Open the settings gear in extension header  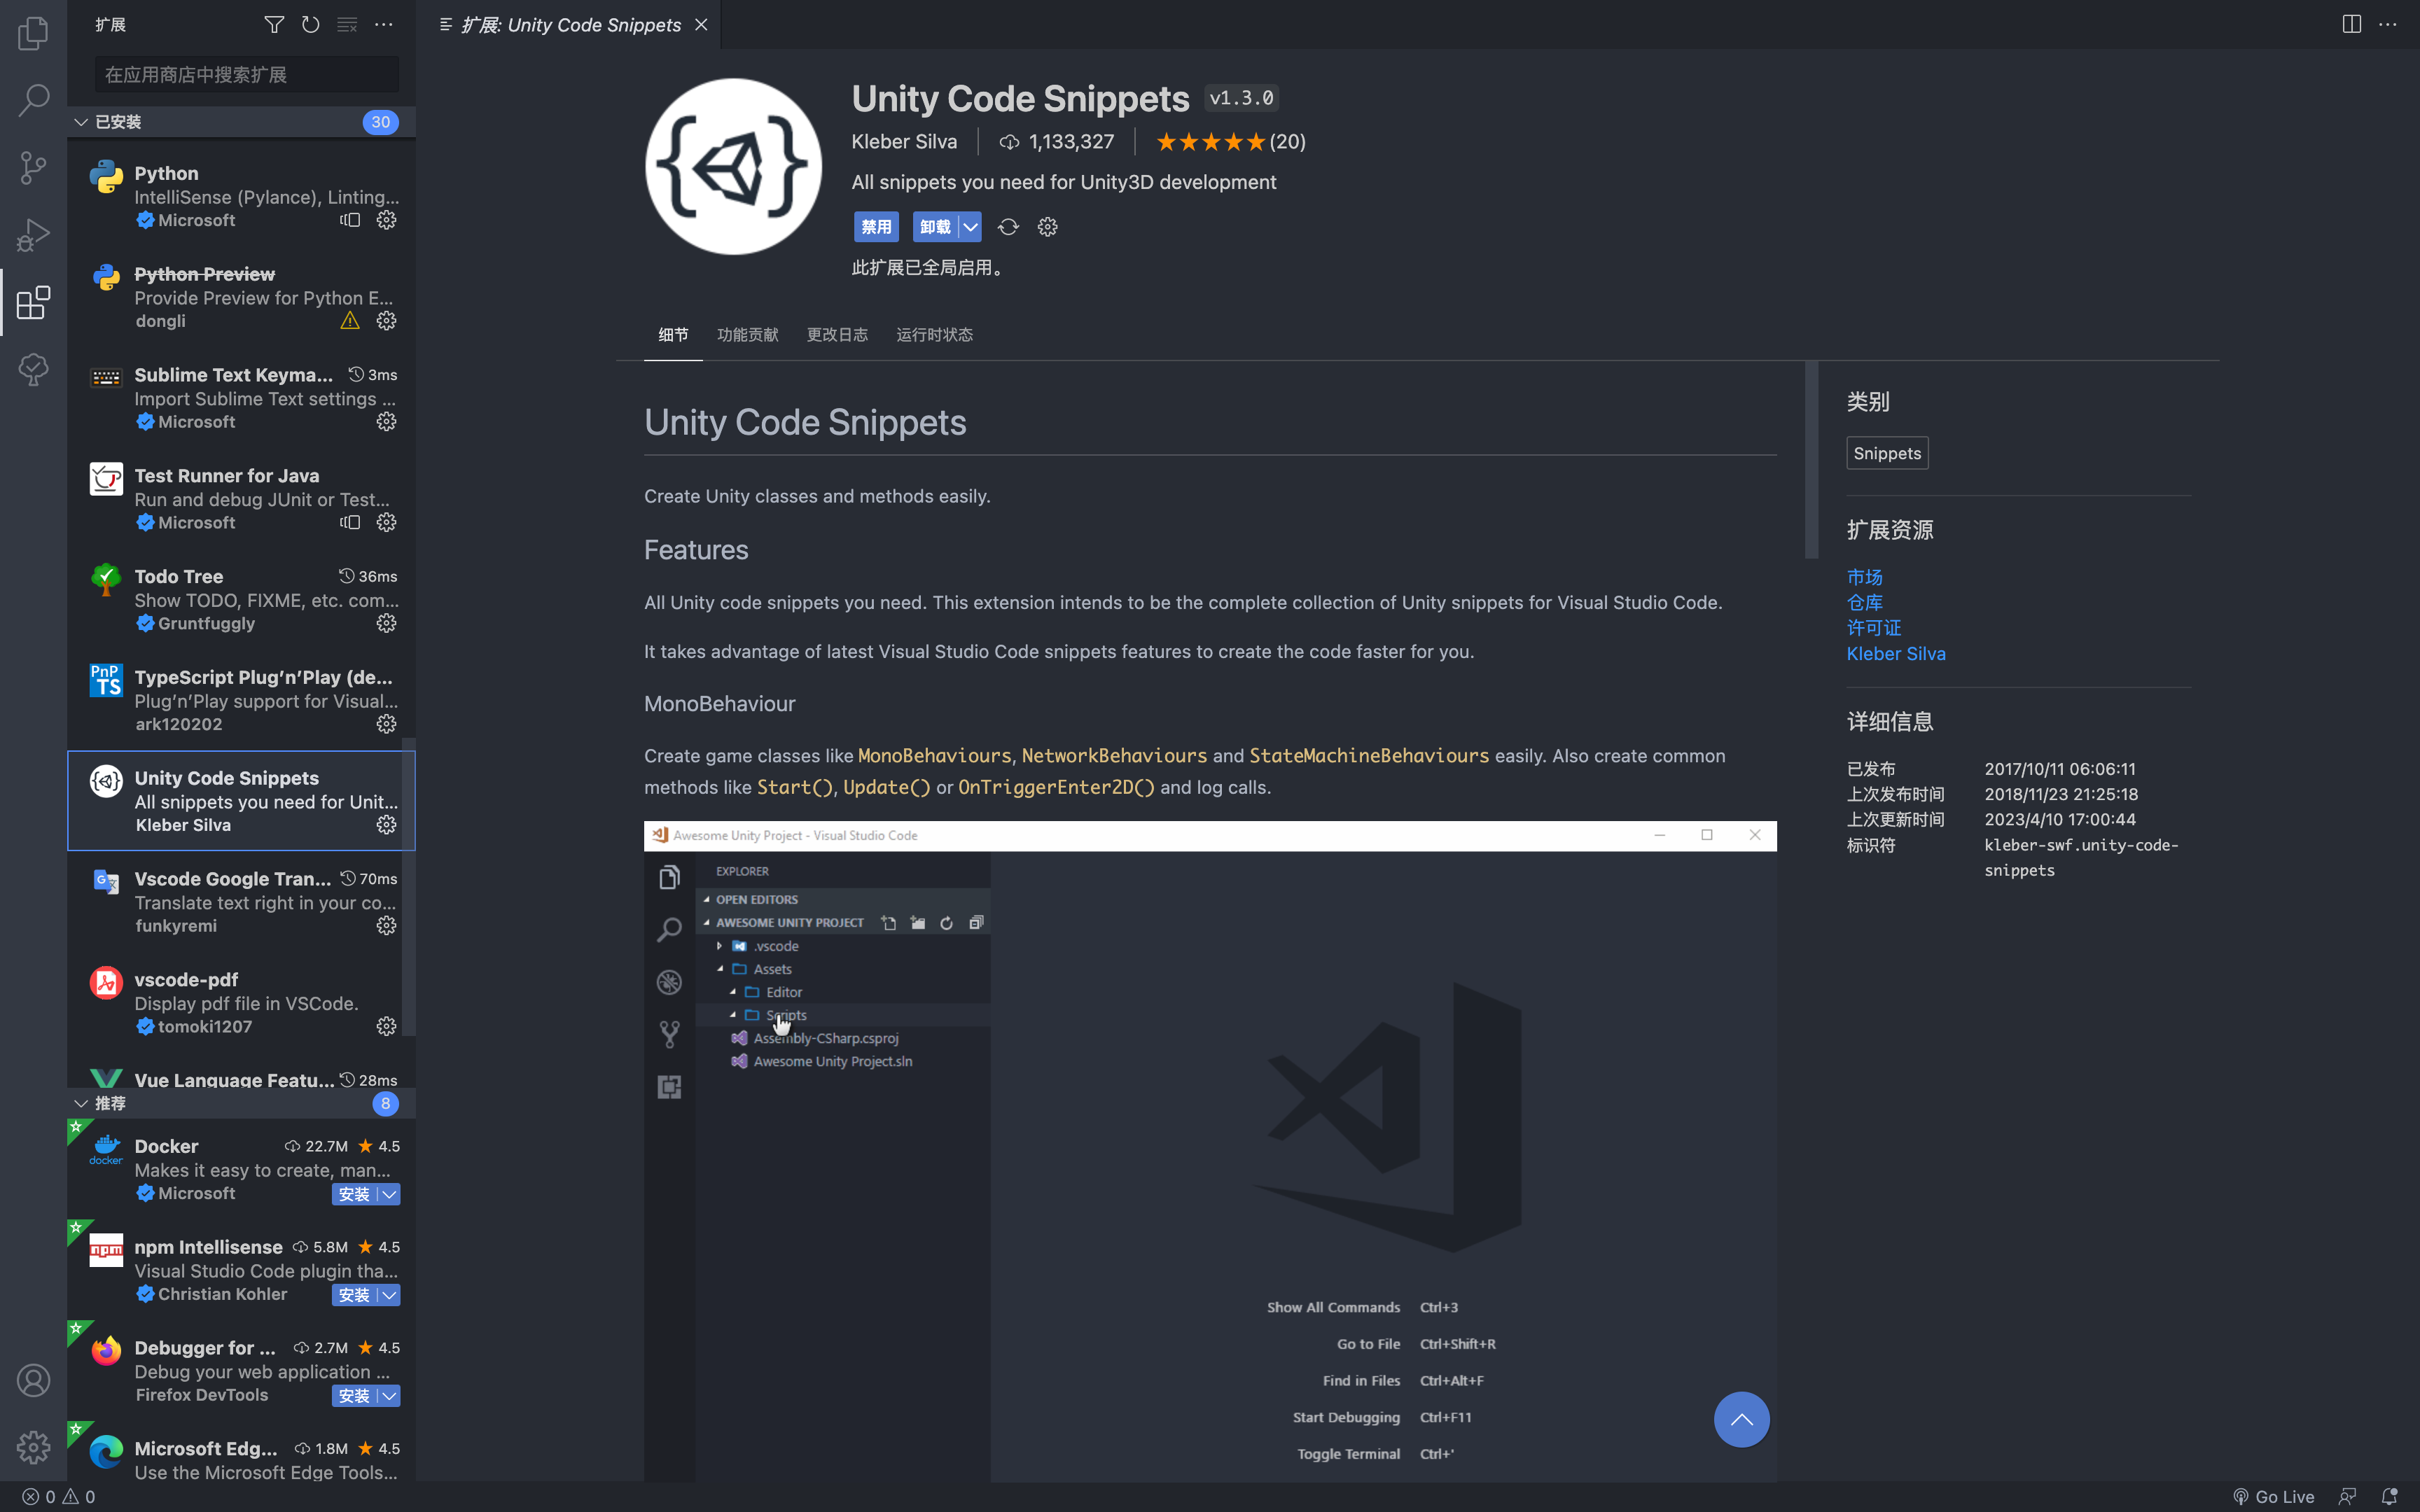[1047, 227]
